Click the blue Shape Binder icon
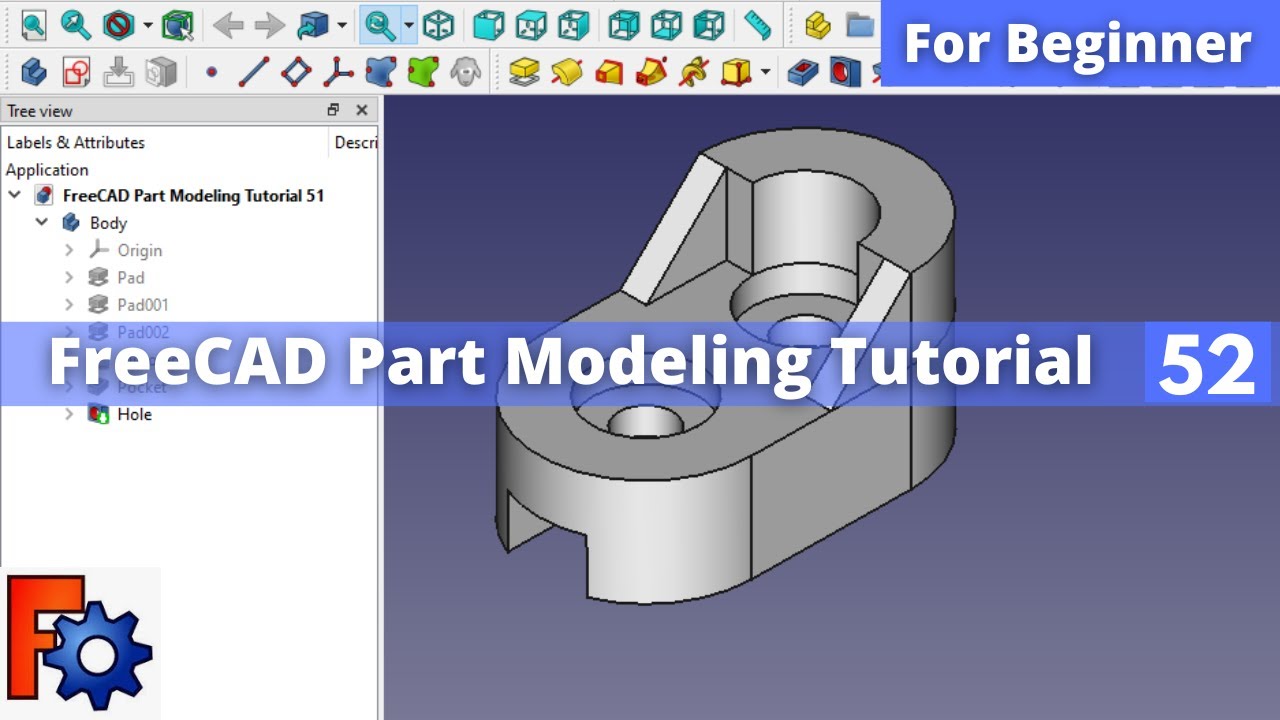1280x720 pixels. click(x=380, y=71)
